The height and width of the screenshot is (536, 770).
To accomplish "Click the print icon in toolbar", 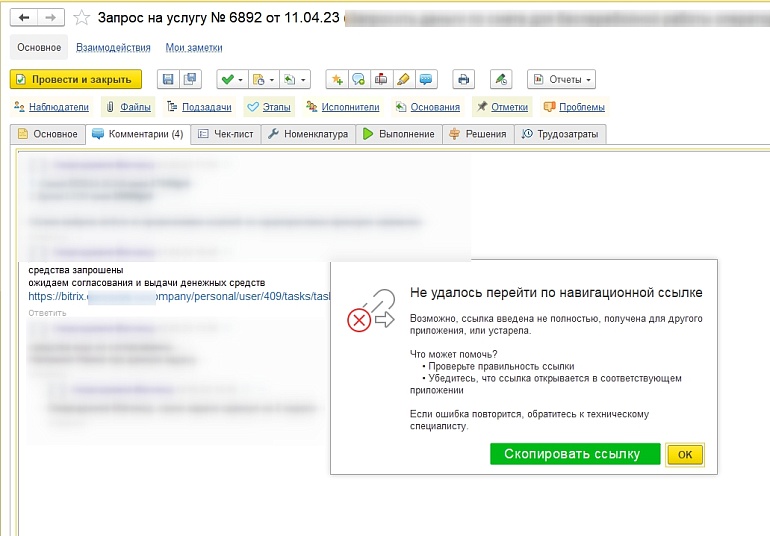I will click(462, 79).
